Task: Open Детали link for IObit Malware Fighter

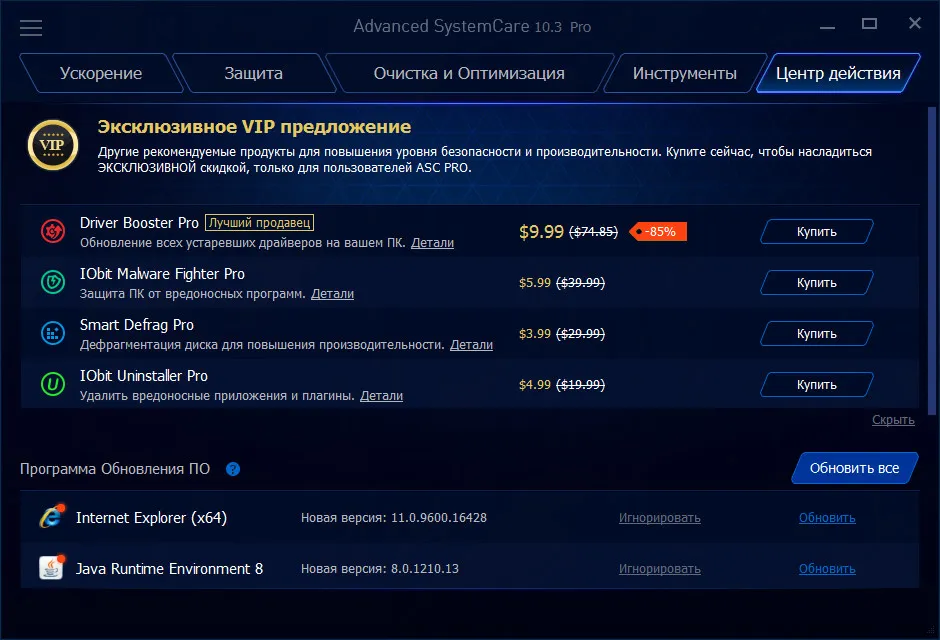Action: click(333, 294)
